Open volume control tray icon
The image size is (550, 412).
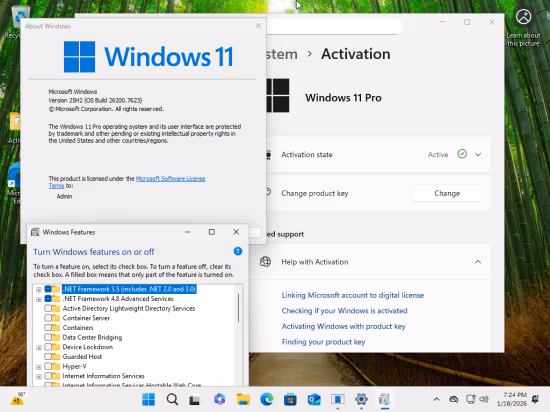484,399
